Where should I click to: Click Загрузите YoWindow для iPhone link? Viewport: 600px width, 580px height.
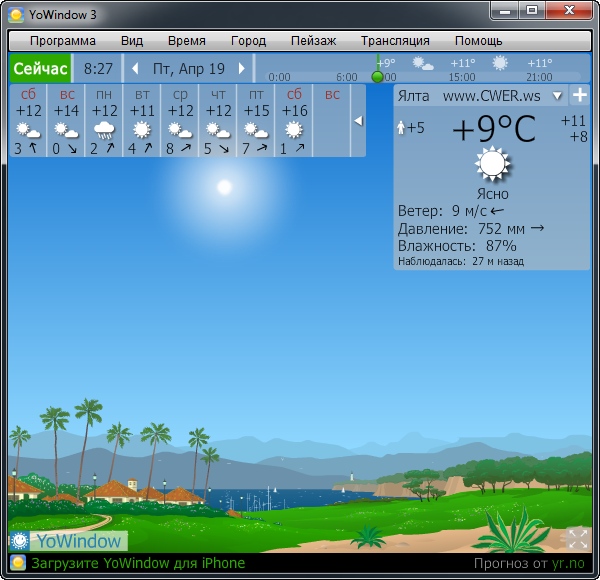coord(138,563)
